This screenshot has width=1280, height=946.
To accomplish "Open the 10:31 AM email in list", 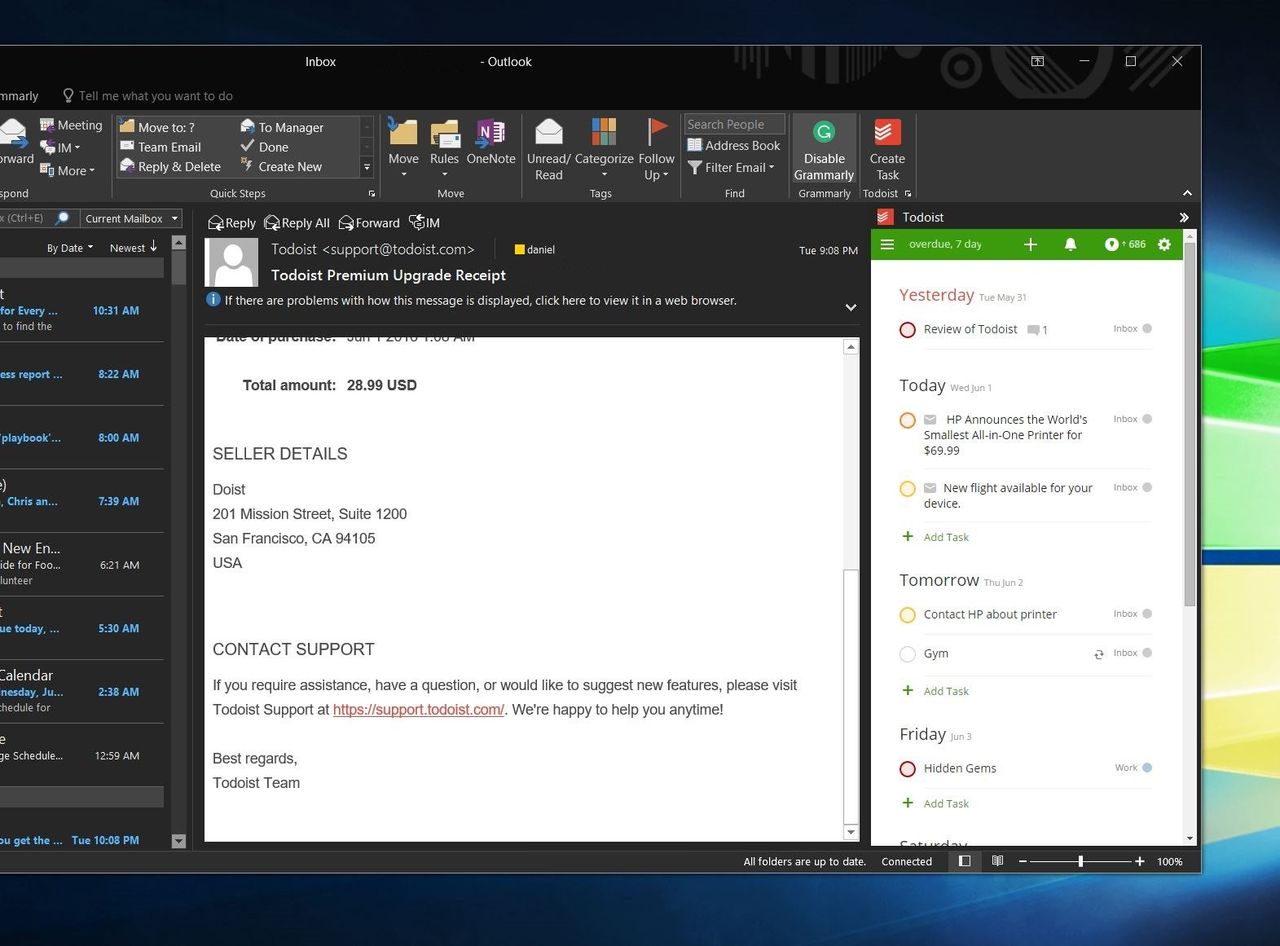I will pyautogui.click(x=82, y=311).
